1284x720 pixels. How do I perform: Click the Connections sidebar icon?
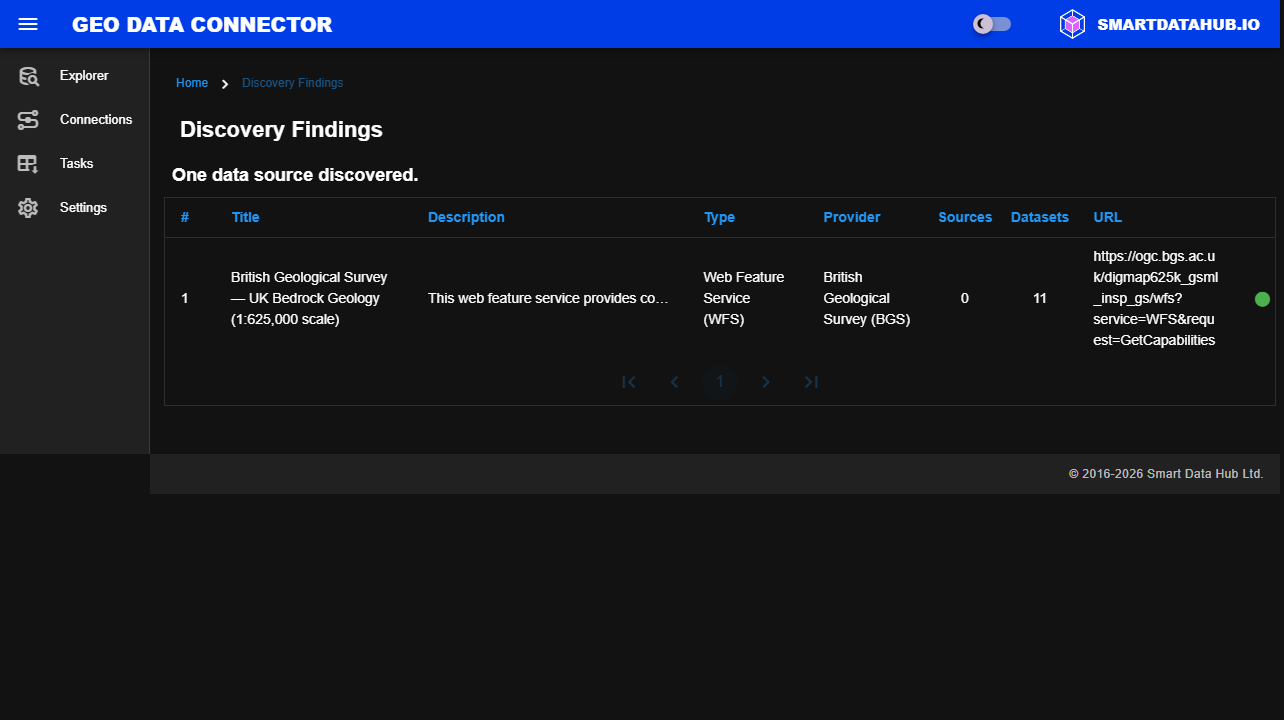(x=28, y=120)
